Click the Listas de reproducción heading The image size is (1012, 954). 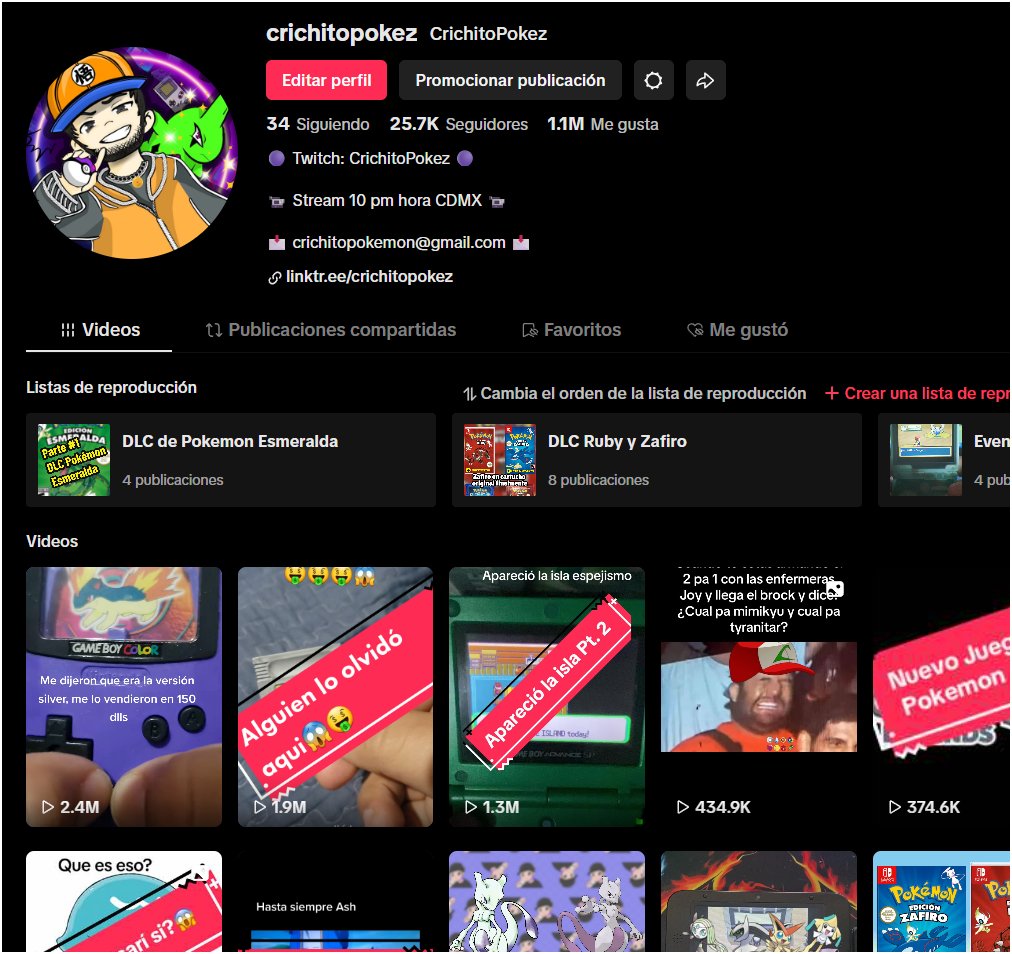tap(111, 387)
